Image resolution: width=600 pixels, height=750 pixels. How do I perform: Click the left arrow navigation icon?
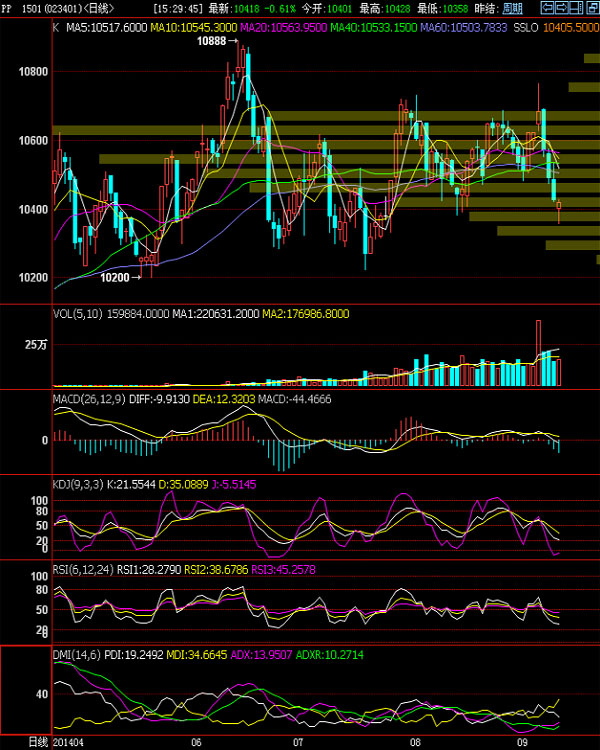click(547, 8)
